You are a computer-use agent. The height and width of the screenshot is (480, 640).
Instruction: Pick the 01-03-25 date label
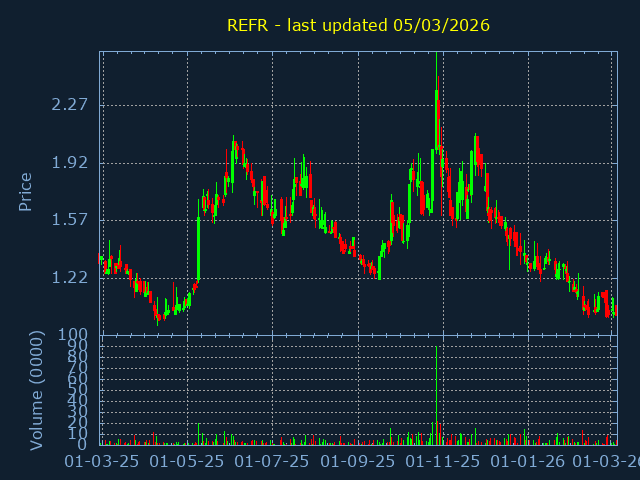(x=101, y=462)
